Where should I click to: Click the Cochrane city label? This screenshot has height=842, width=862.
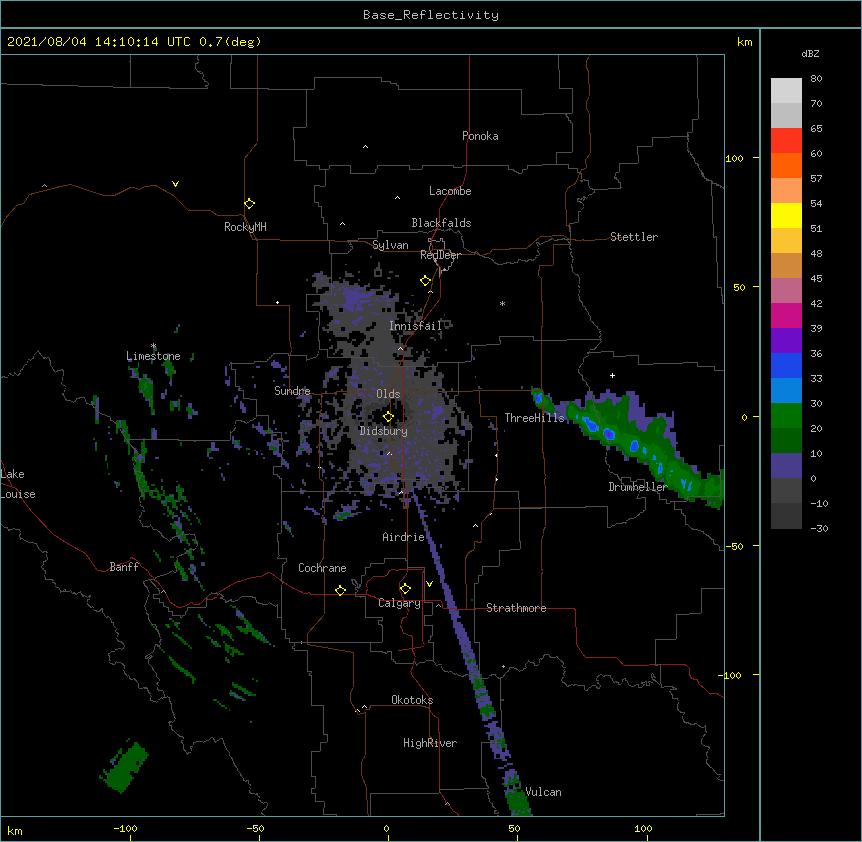coord(322,568)
